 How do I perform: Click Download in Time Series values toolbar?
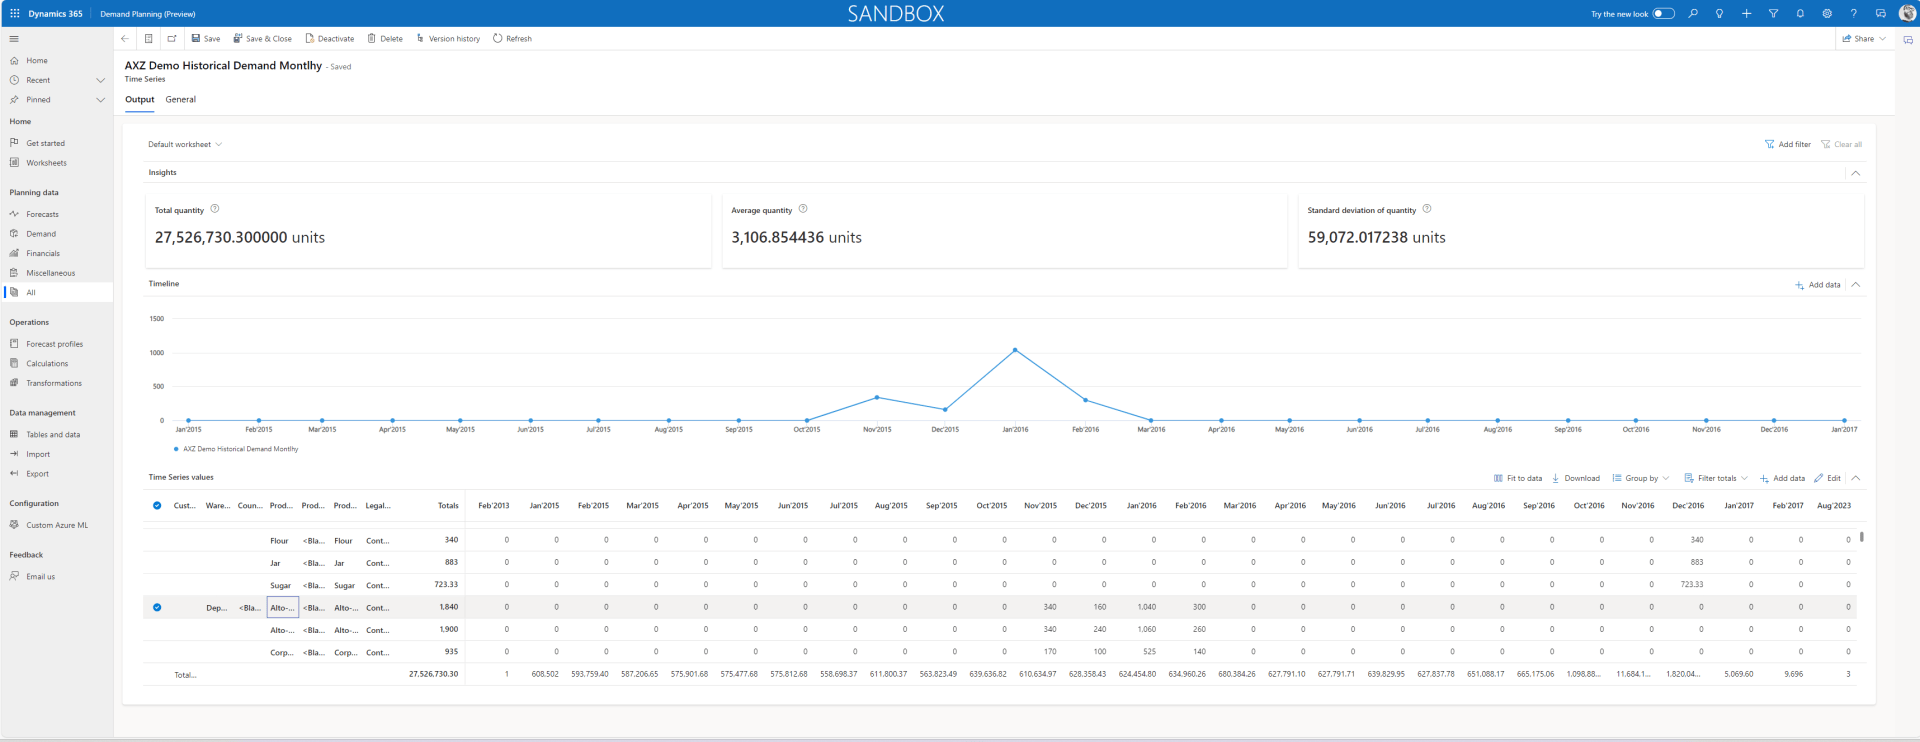pyautogui.click(x=1575, y=478)
